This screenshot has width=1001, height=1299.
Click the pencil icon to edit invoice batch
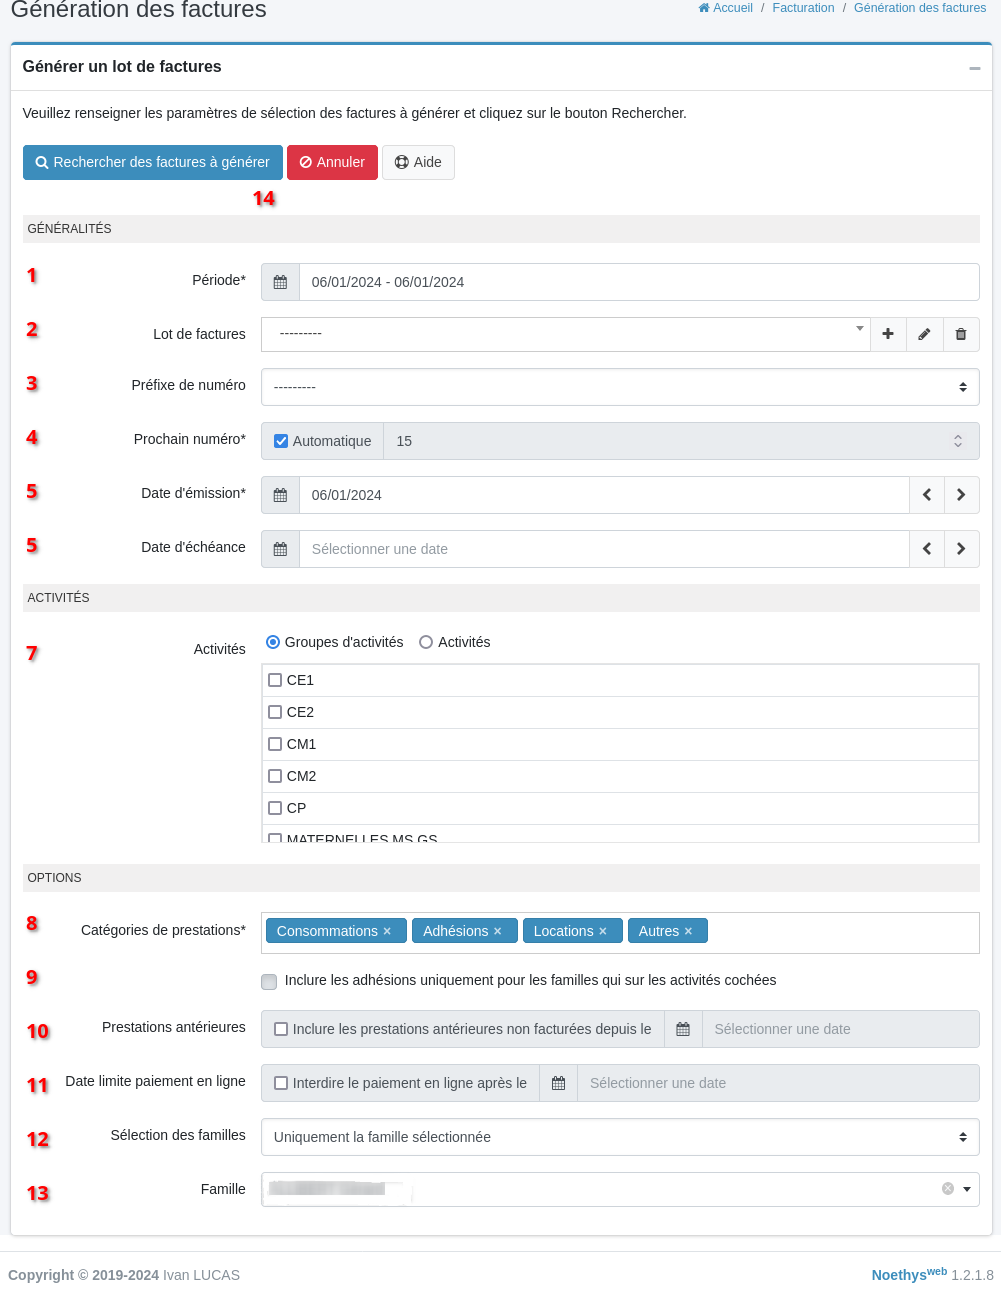[924, 334]
